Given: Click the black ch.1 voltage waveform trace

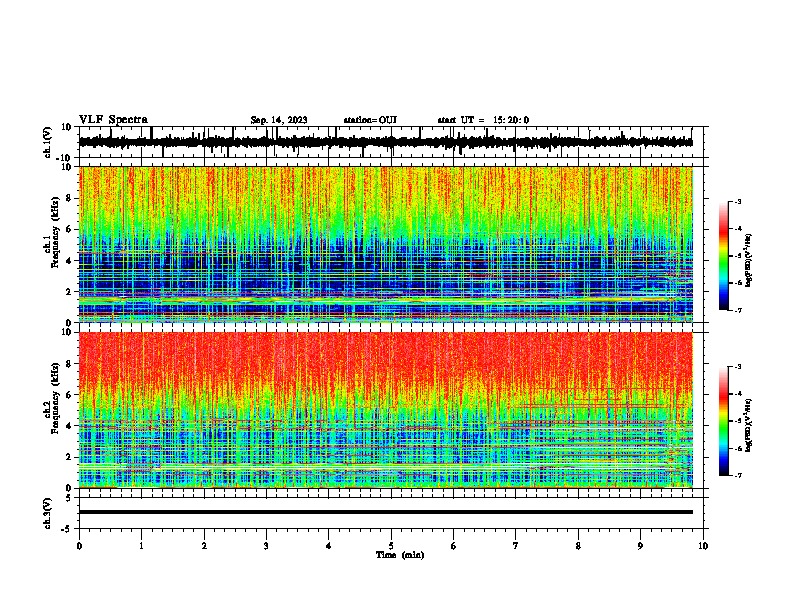Looking at the screenshot, I should click(385, 142).
